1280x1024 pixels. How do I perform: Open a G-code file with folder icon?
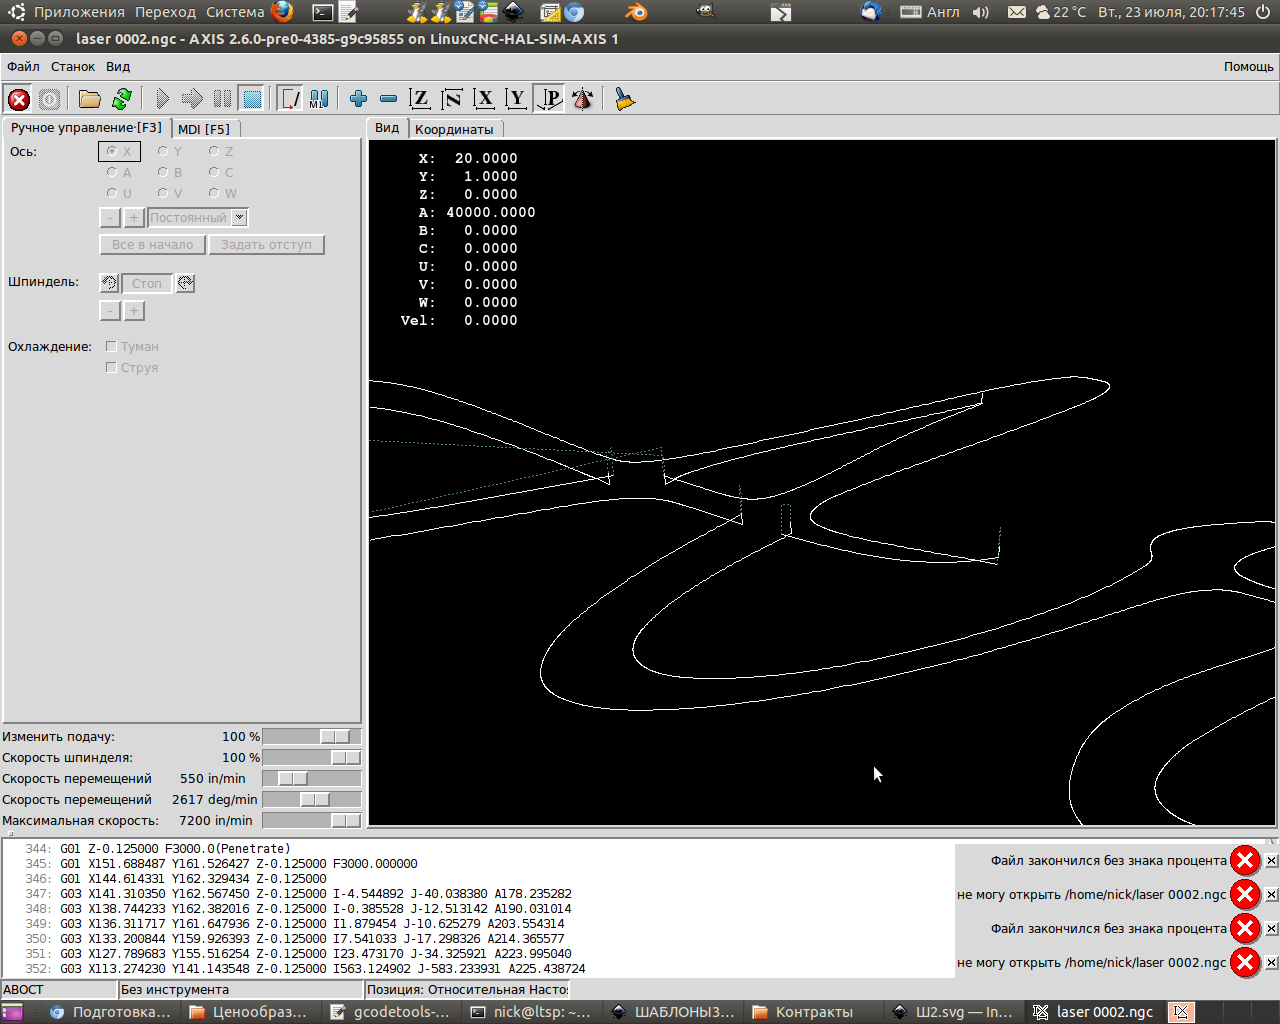point(90,99)
